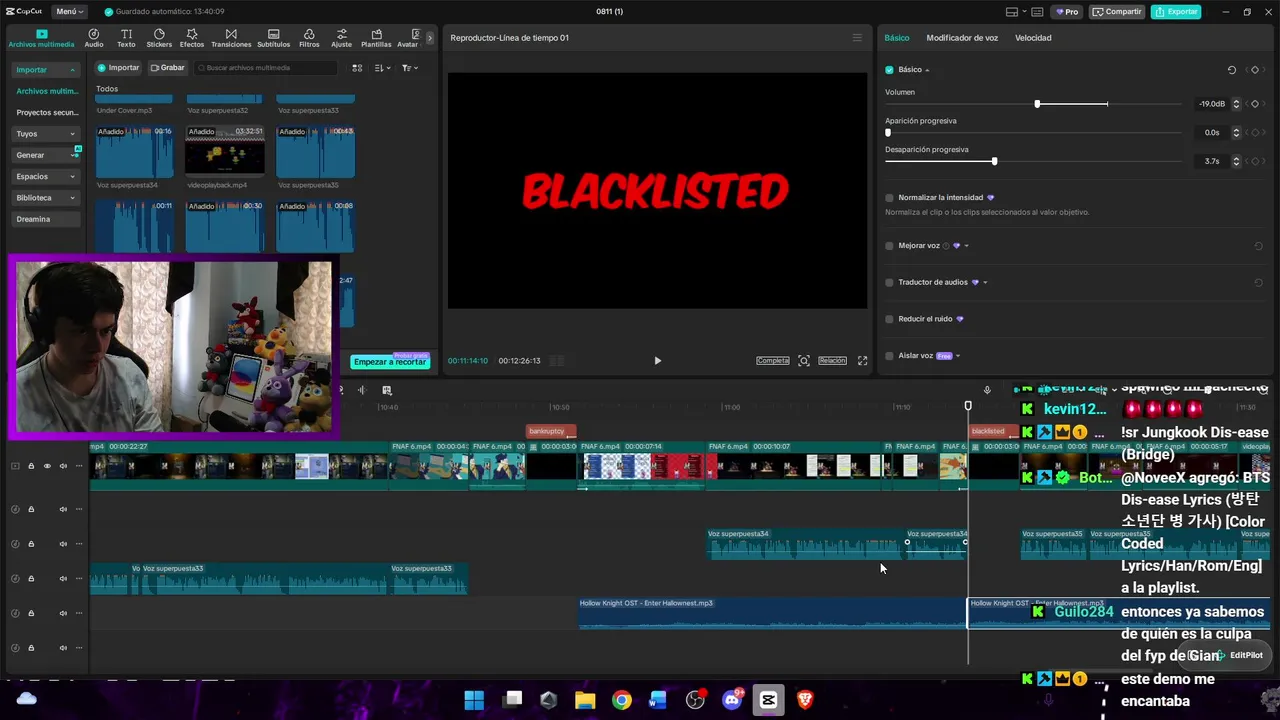This screenshot has width=1280, height=720.
Task: Open the media sort order dropdown
Action: tap(382, 68)
